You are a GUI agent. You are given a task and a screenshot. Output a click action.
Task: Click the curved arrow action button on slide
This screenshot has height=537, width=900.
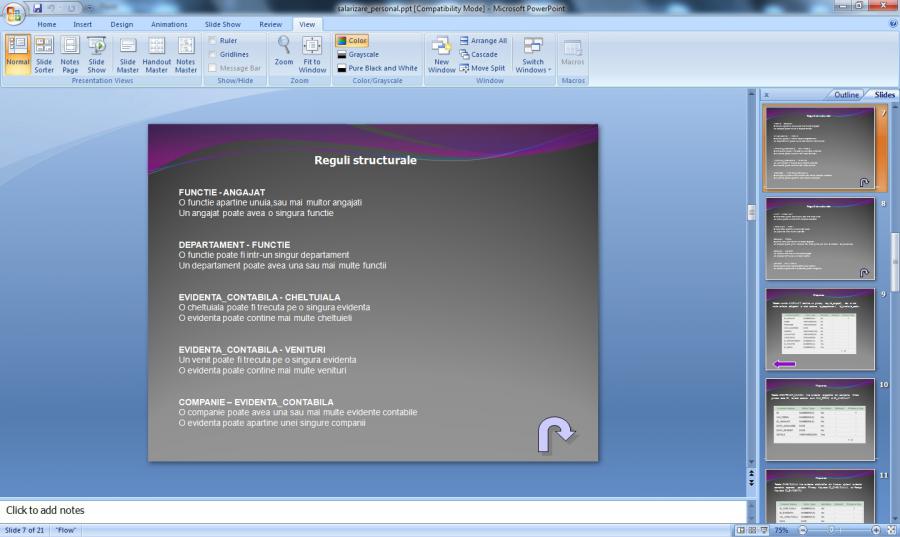click(x=557, y=435)
